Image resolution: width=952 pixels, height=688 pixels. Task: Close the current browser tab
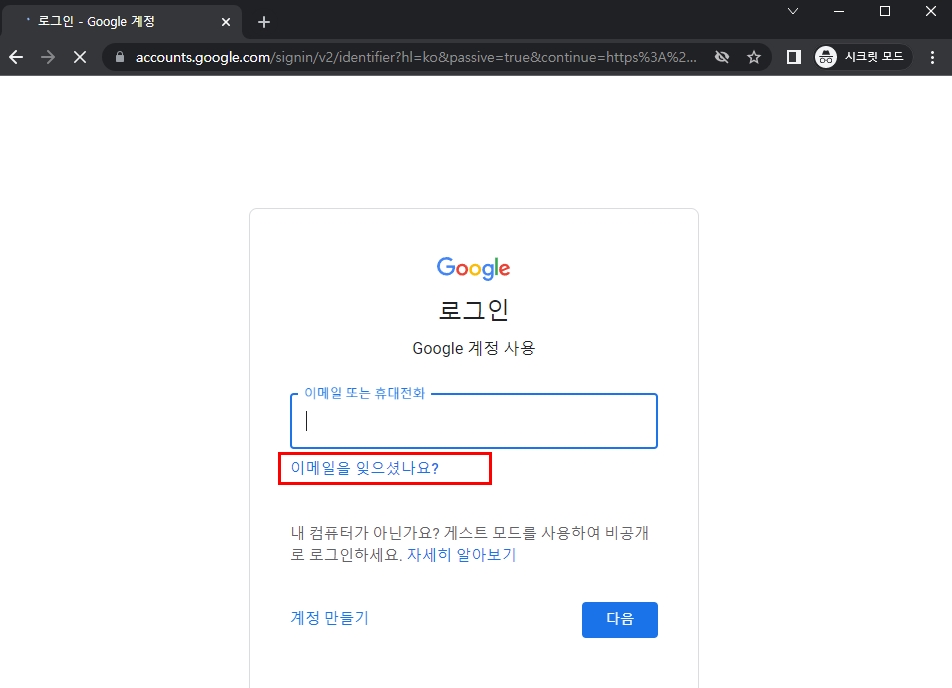(226, 21)
